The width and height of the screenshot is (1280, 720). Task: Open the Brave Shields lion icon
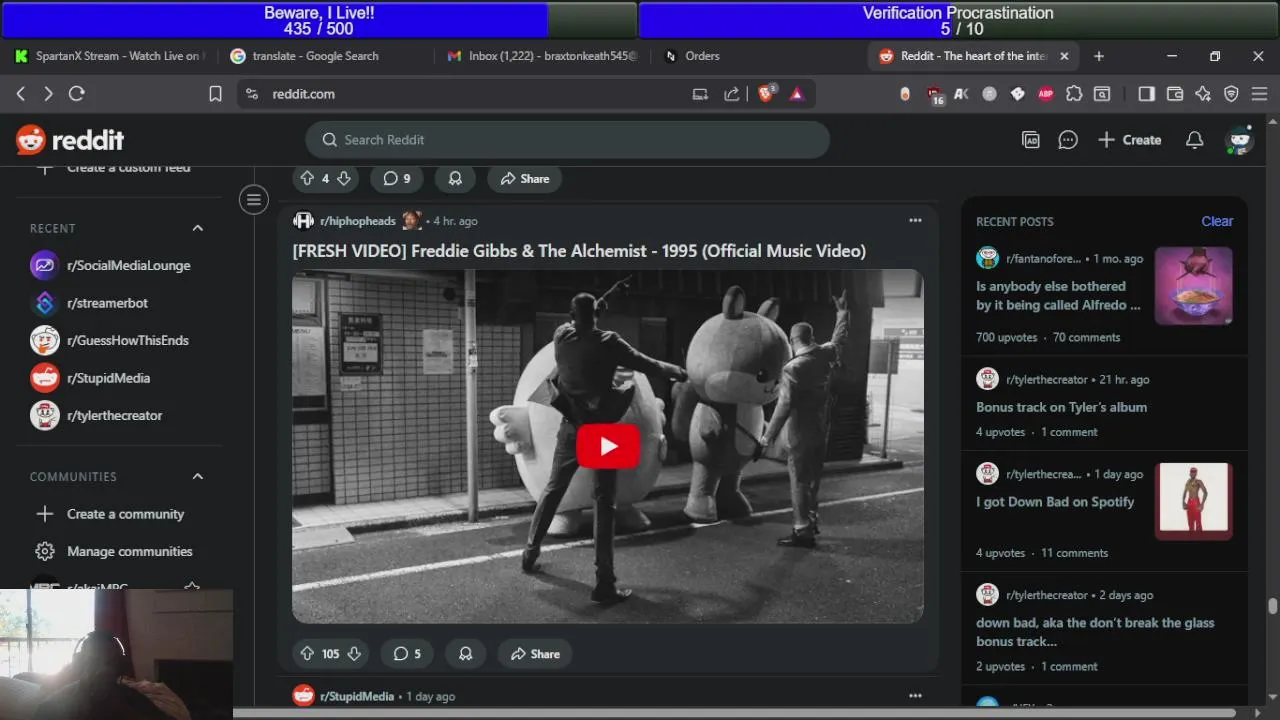[767, 94]
